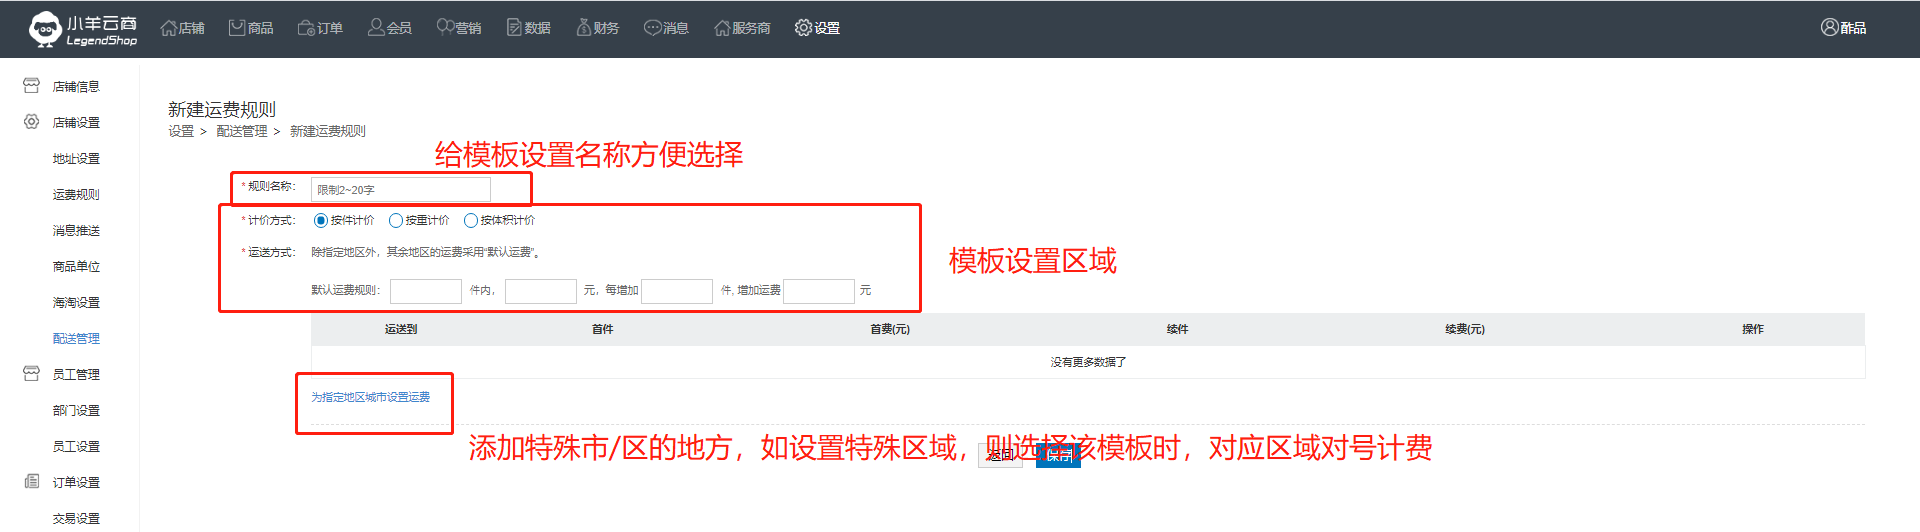Click the 订单 orders icon
1920x532 pixels.
point(306,28)
